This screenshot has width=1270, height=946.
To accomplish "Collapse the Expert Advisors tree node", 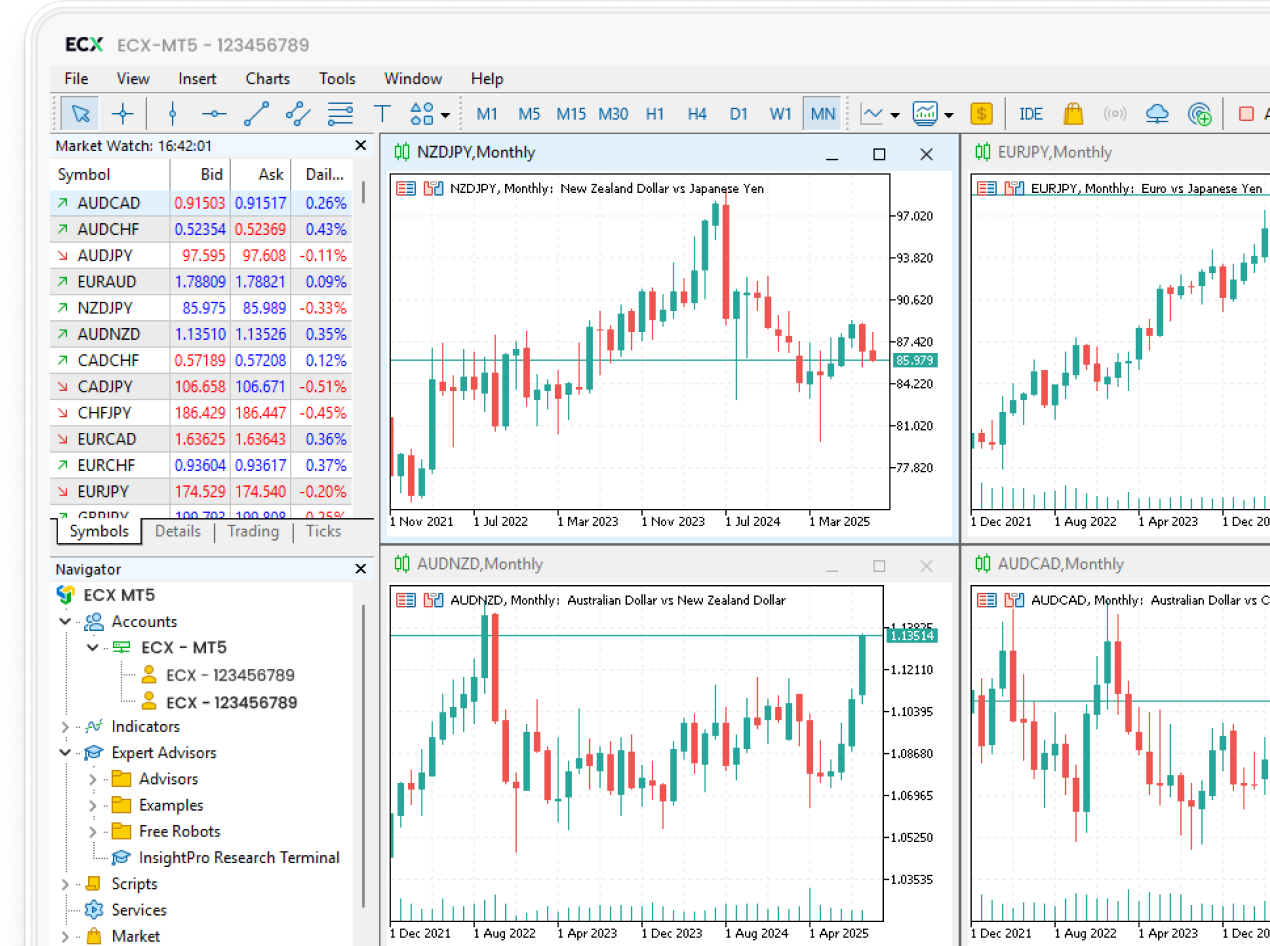I will click(66, 753).
